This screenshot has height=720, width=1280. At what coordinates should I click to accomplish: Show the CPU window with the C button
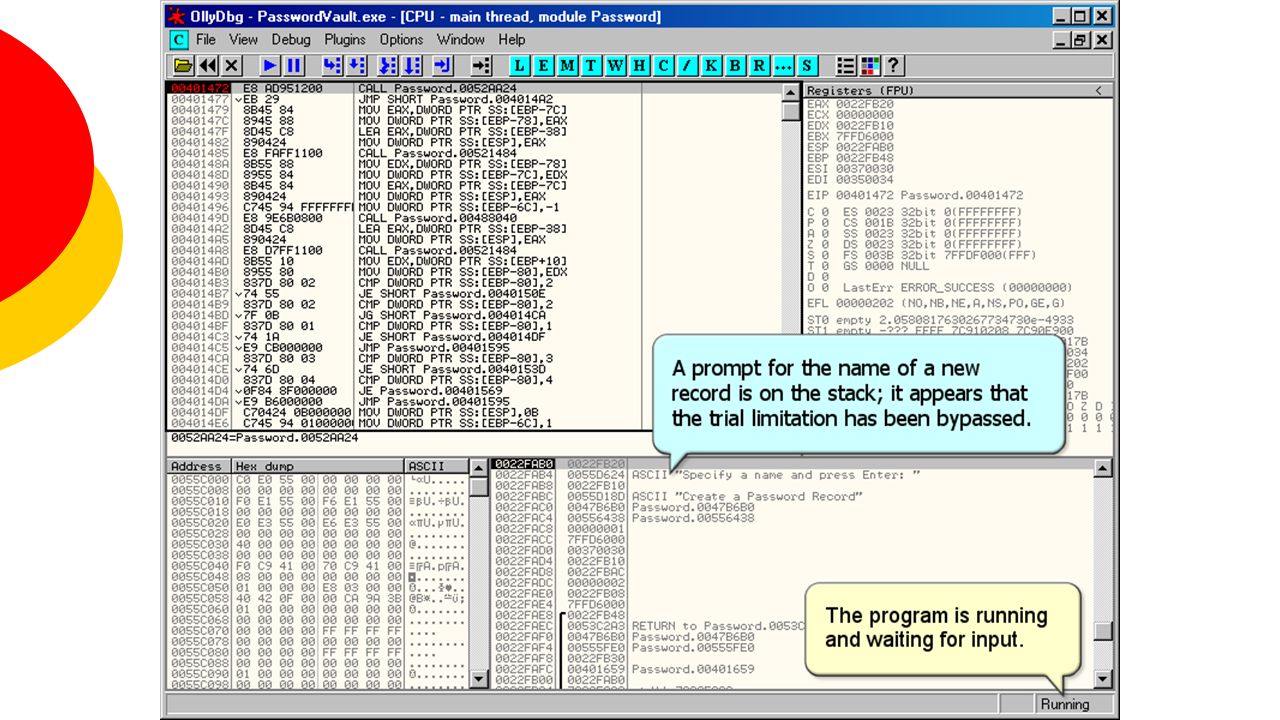pos(664,66)
